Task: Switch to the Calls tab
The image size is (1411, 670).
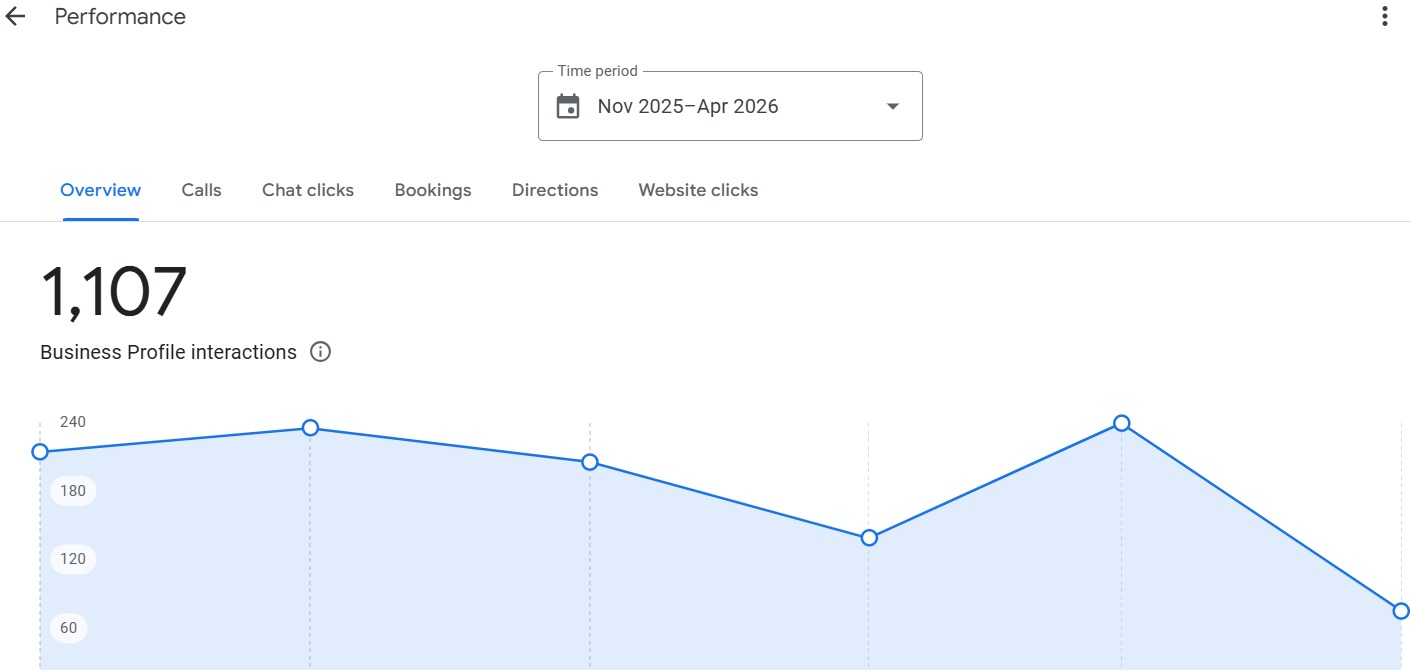Action: click(201, 189)
